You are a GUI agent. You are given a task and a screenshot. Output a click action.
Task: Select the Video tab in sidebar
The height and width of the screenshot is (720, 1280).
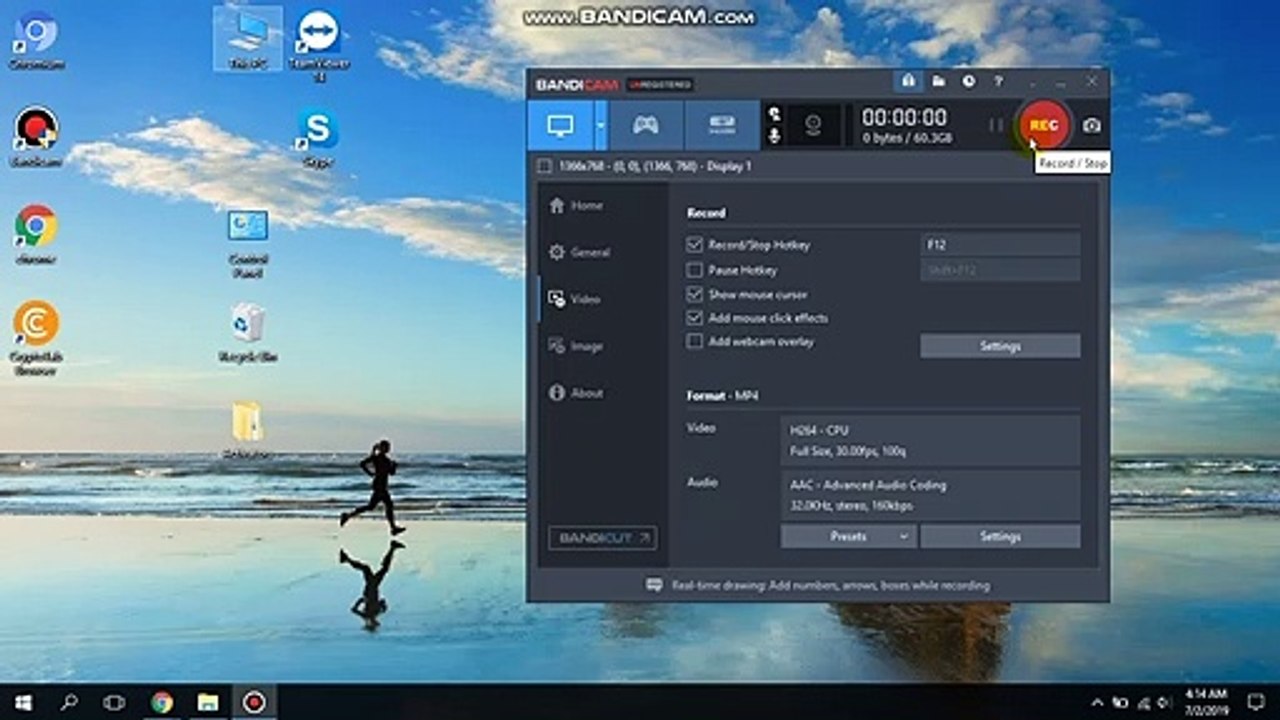pyautogui.click(x=575, y=299)
